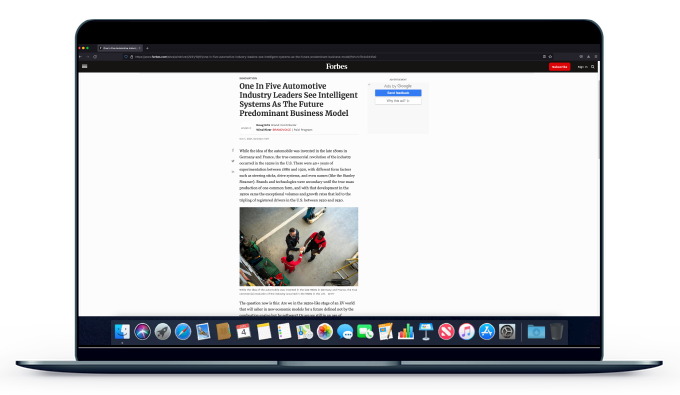Image resolution: width=680 pixels, height=395 pixels.
Task: Open the article handshake photo
Action: [x=299, y=247]
